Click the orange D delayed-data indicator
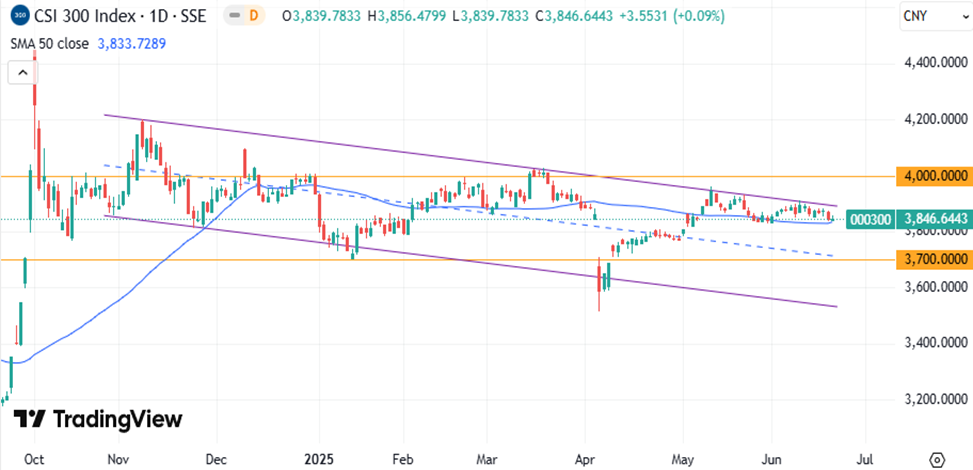Viewport: 973px width, 470px height. click(x=254, y=16)
